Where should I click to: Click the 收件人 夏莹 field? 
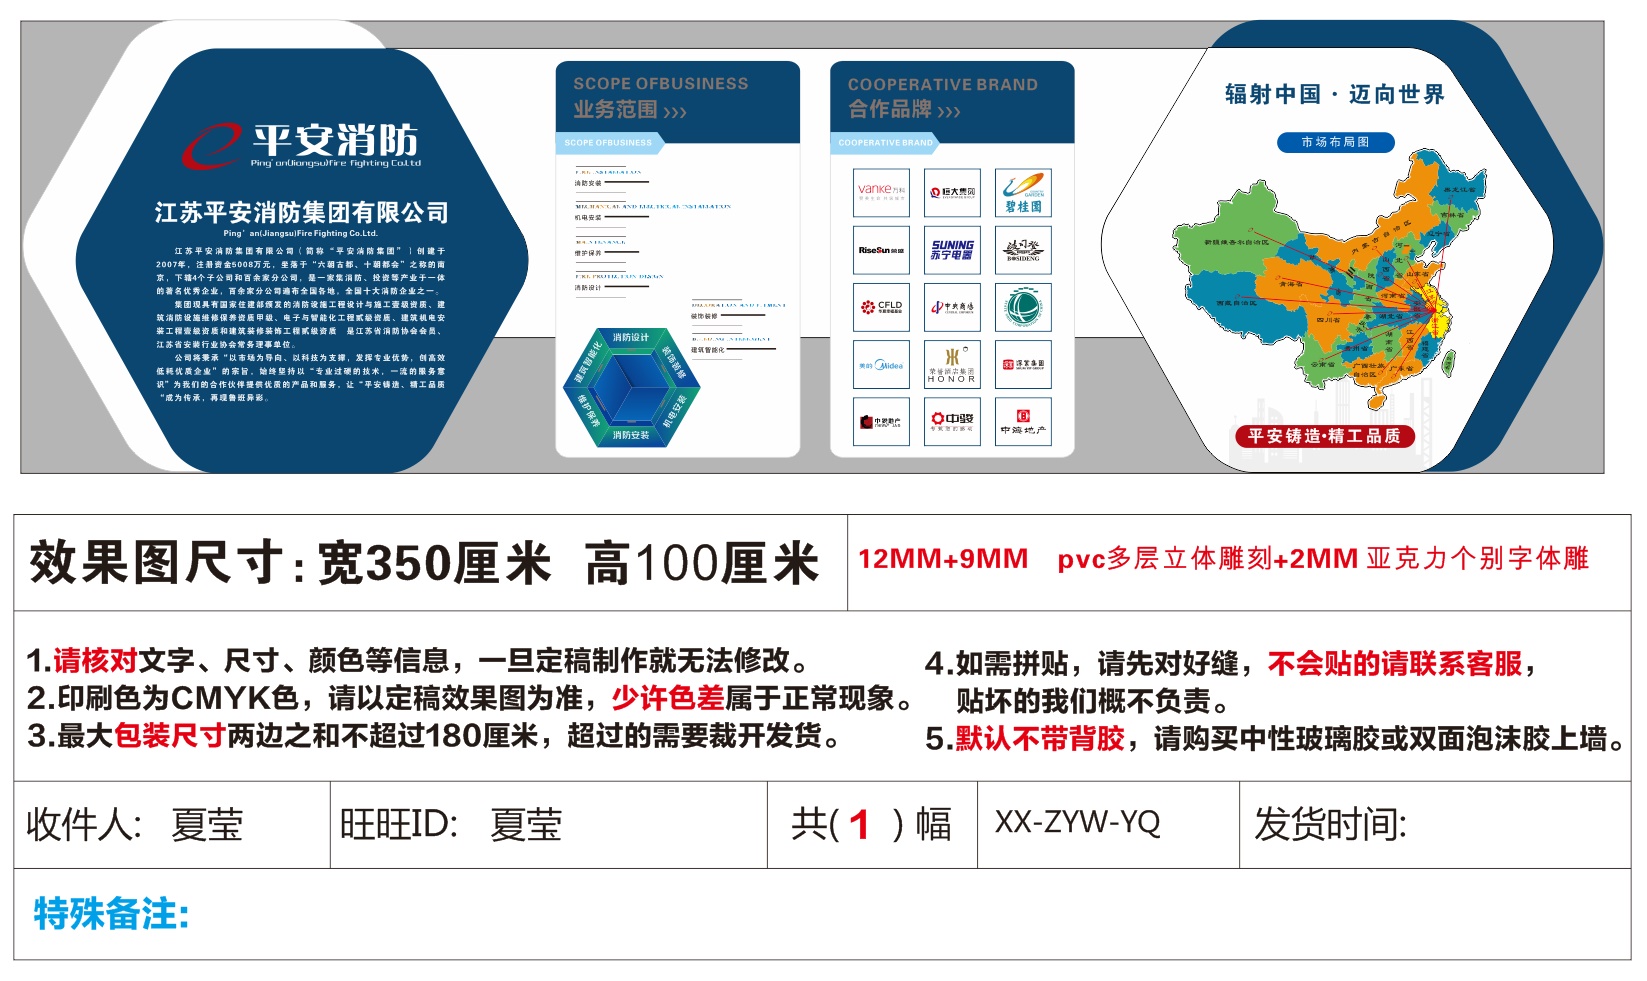click(x=172, y=825)
